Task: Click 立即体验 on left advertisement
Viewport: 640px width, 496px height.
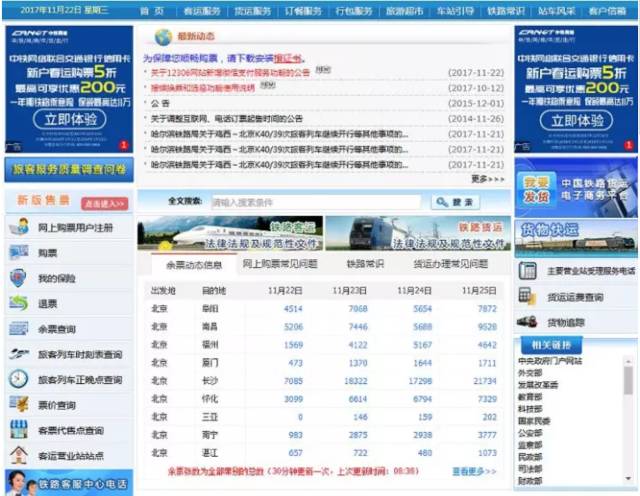Action: tap(70, 120)
